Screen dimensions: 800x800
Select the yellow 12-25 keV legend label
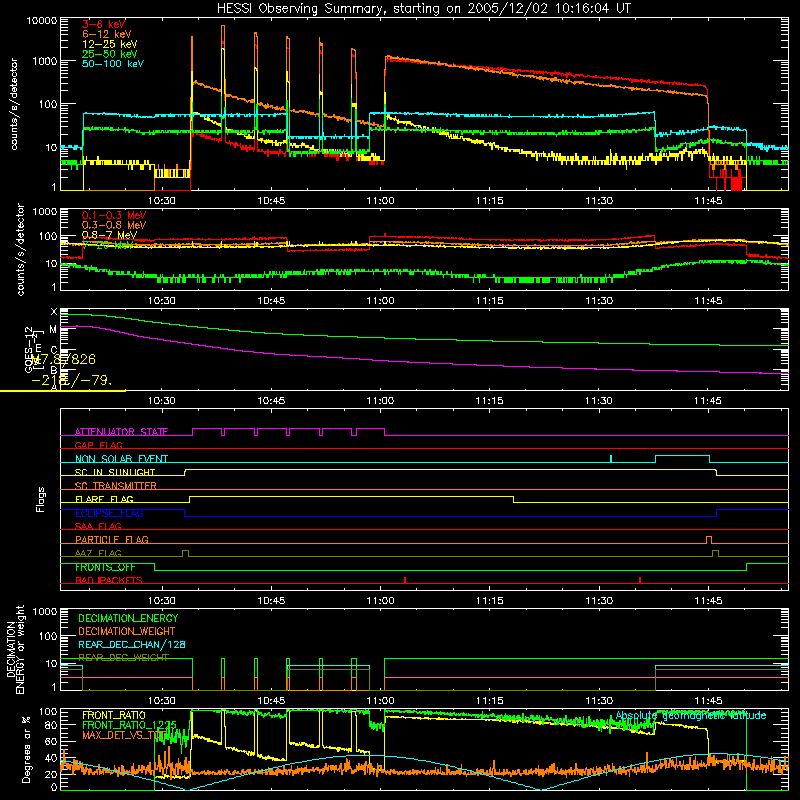point(110,44)
